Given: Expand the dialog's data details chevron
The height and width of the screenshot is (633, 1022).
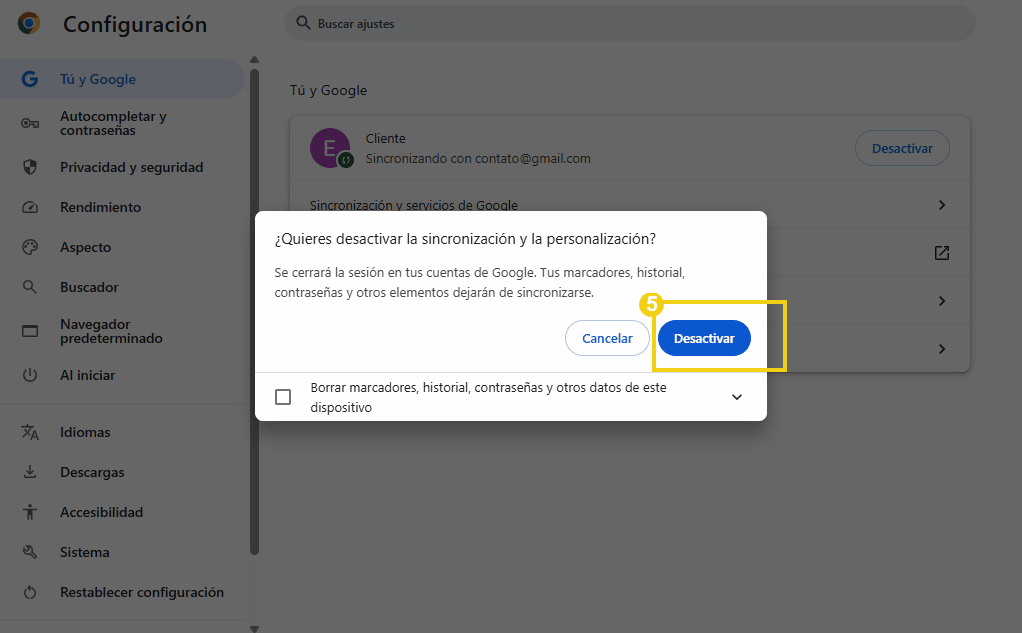Looking at the screenshot, I should point(737,397).
